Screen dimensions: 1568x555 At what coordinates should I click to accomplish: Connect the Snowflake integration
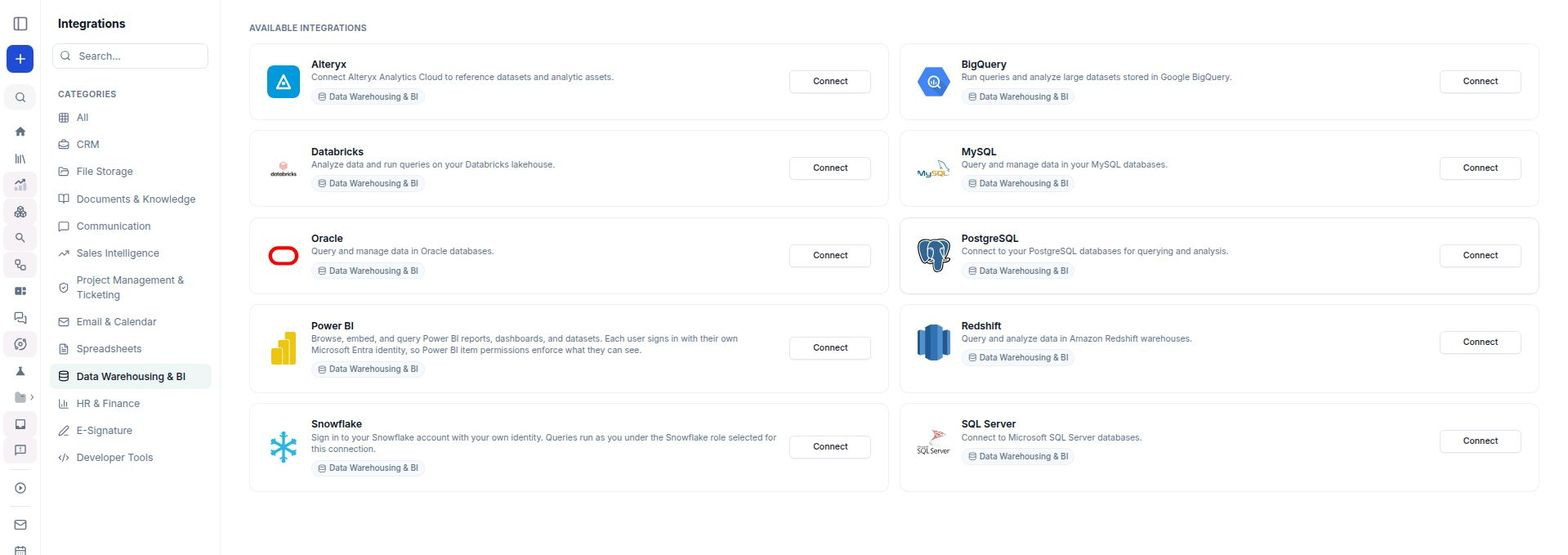(x=829, y=447)
